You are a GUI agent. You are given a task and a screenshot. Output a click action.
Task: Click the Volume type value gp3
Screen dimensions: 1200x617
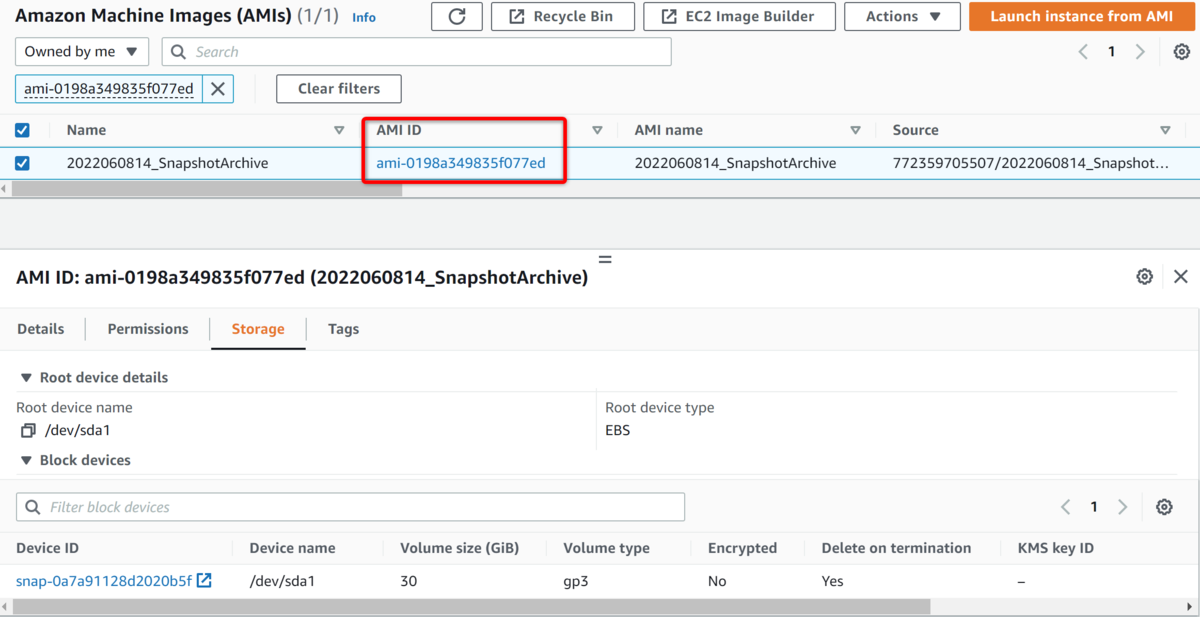tap(576, 581)
